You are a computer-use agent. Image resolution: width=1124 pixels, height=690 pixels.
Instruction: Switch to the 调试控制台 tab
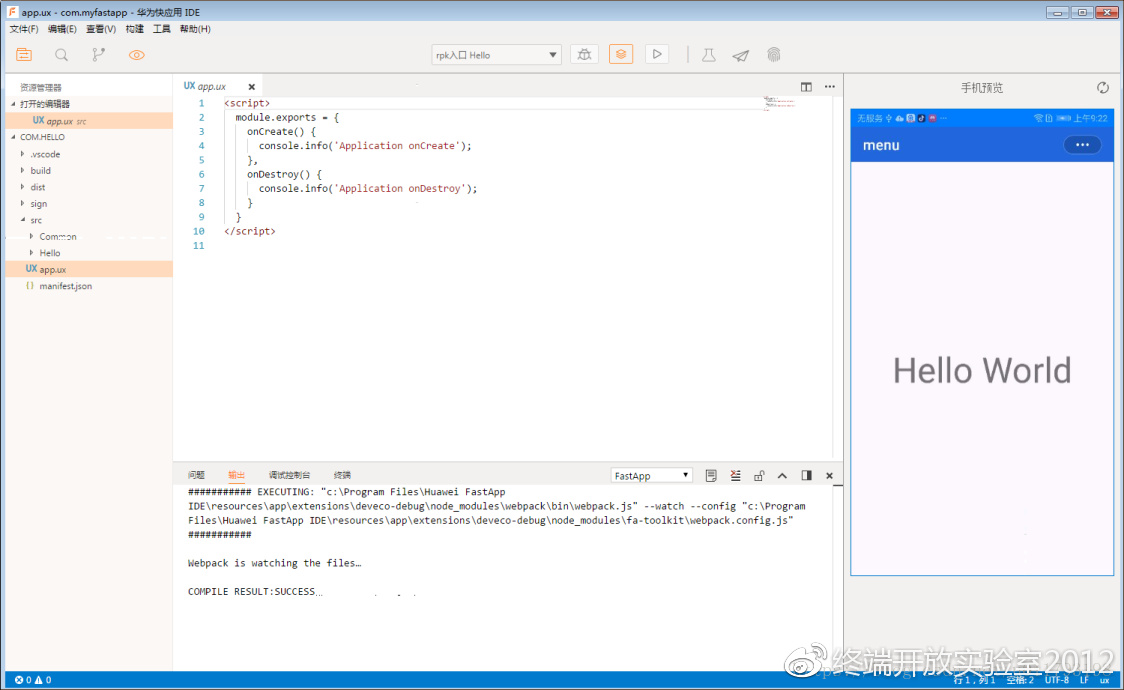click(x=289, y=475)
